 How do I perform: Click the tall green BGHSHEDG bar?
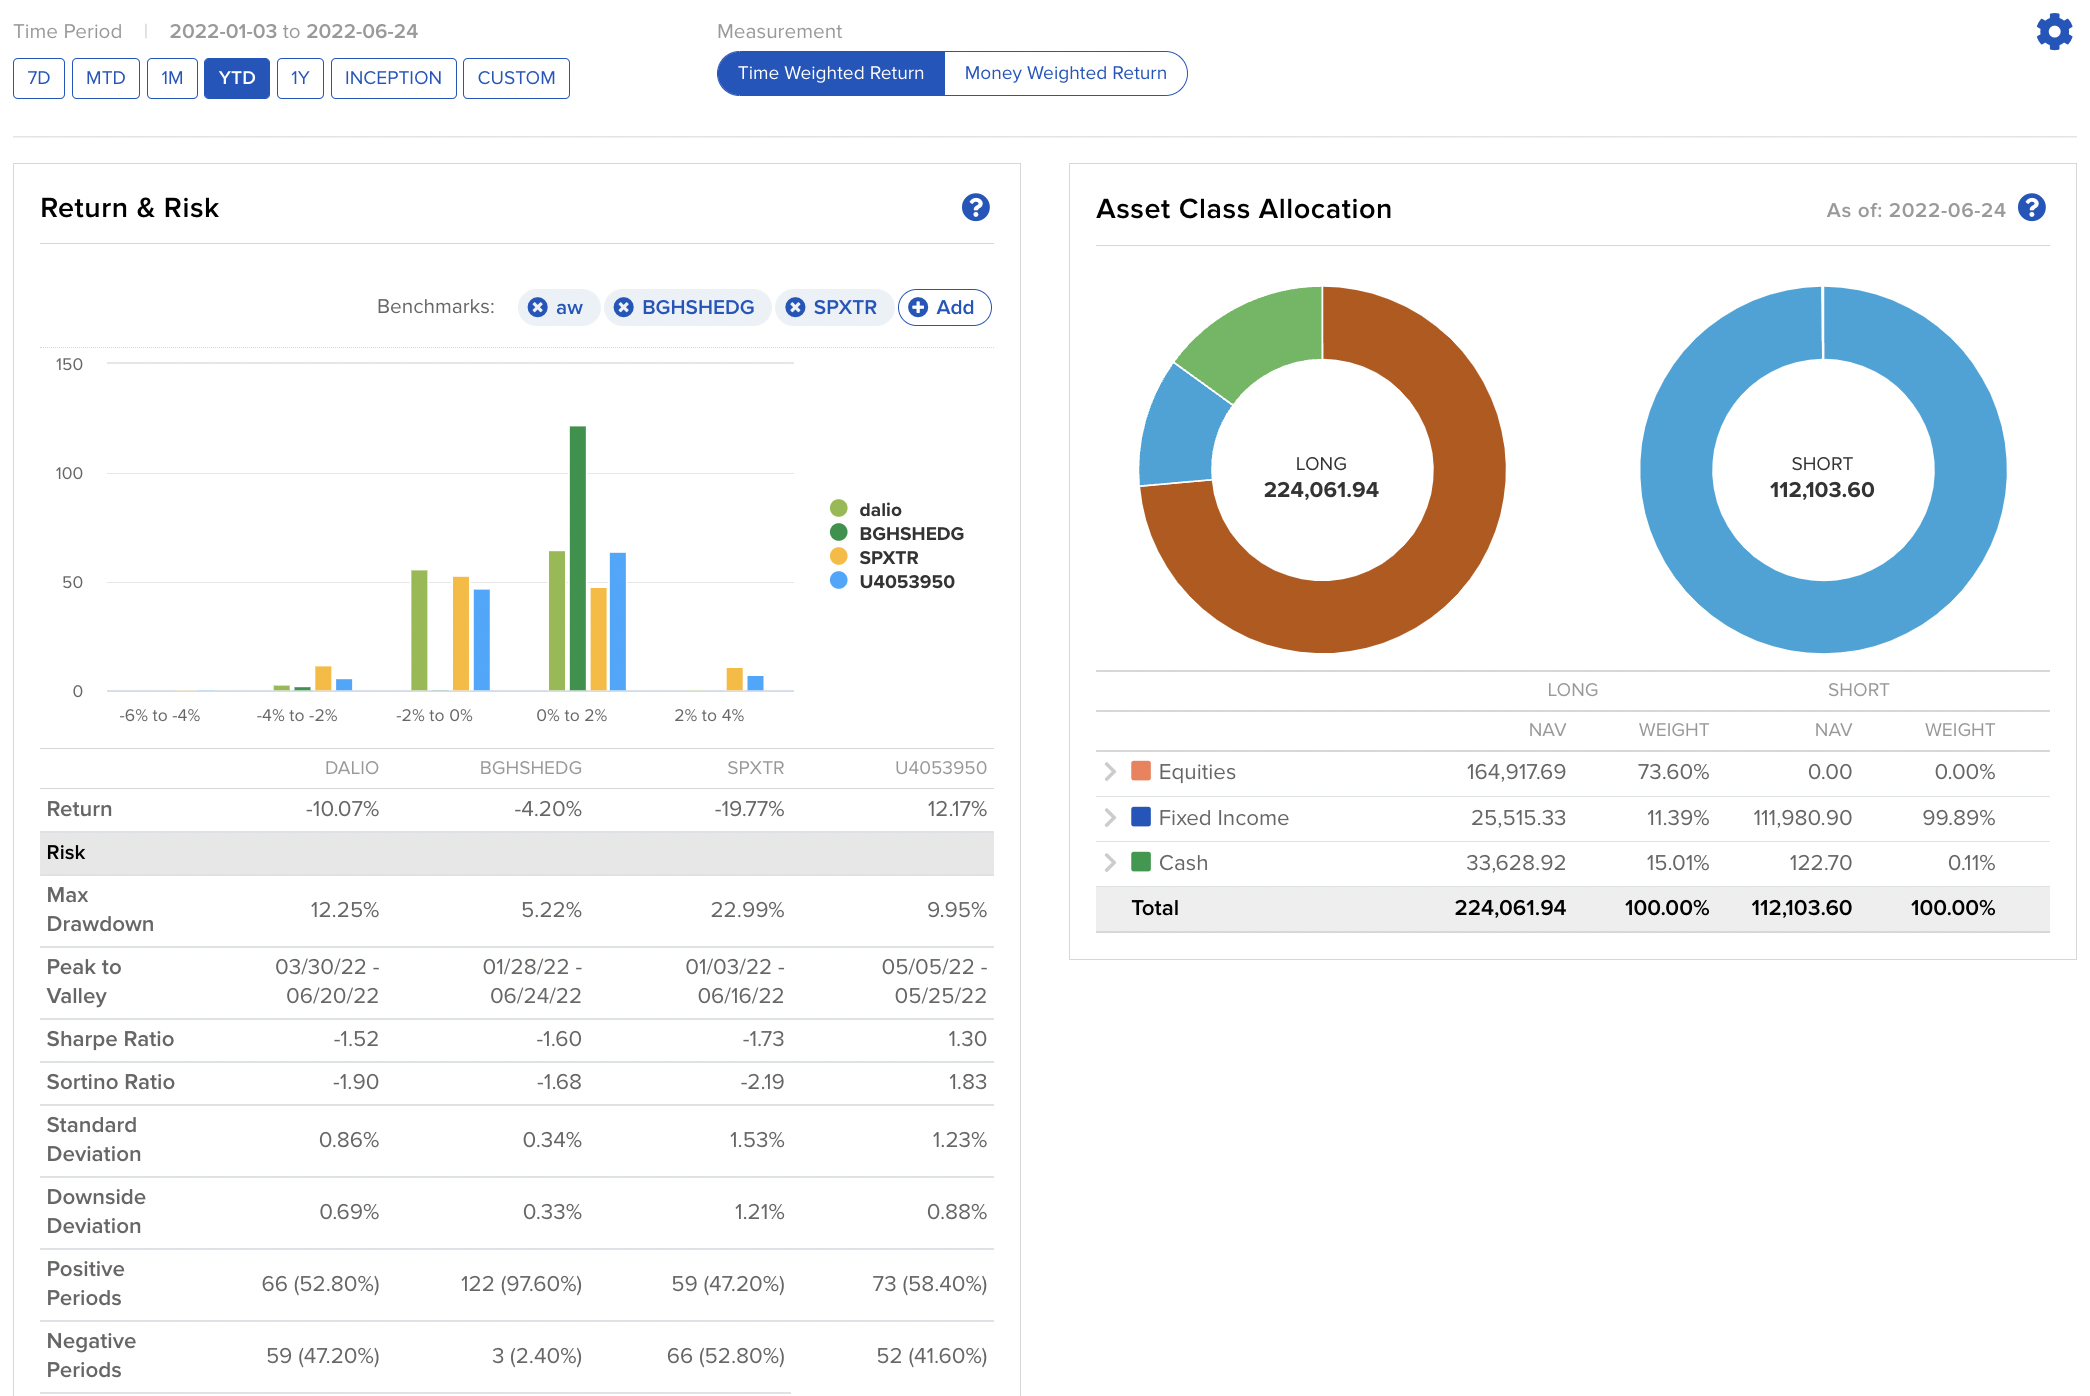(x=577, y=557)
